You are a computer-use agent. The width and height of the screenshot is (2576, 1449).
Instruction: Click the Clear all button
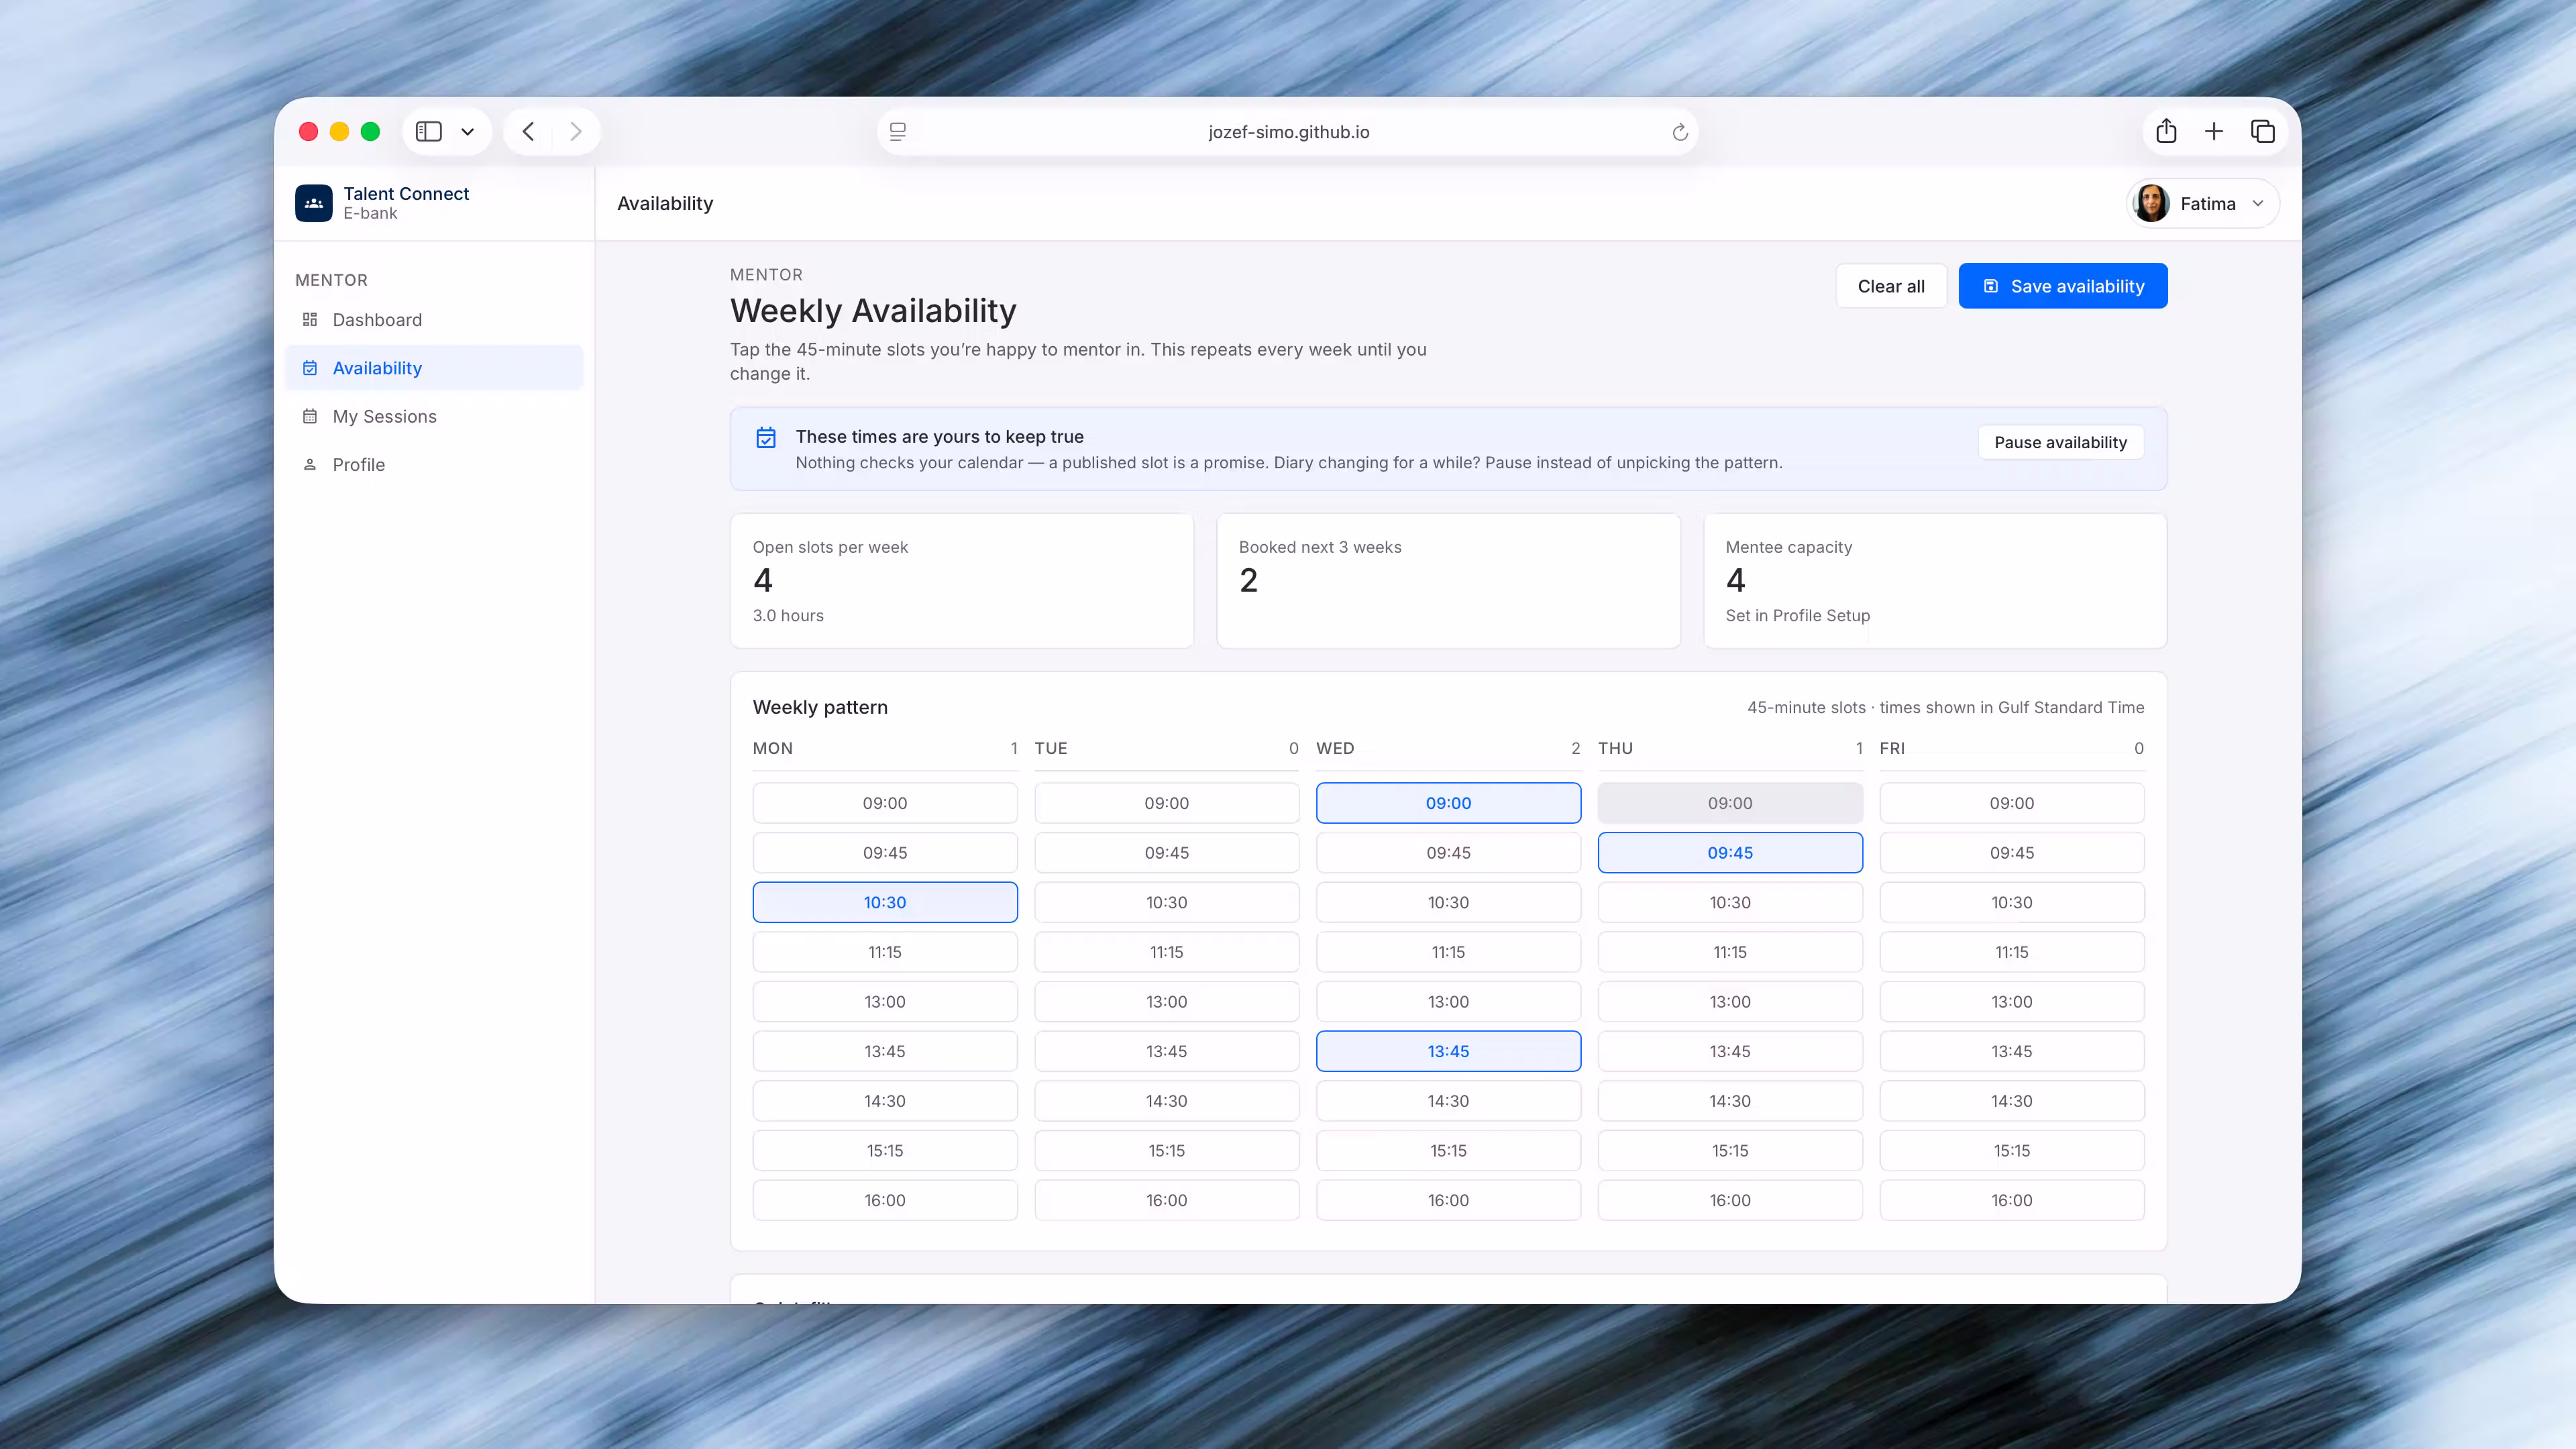point(1890,286)
